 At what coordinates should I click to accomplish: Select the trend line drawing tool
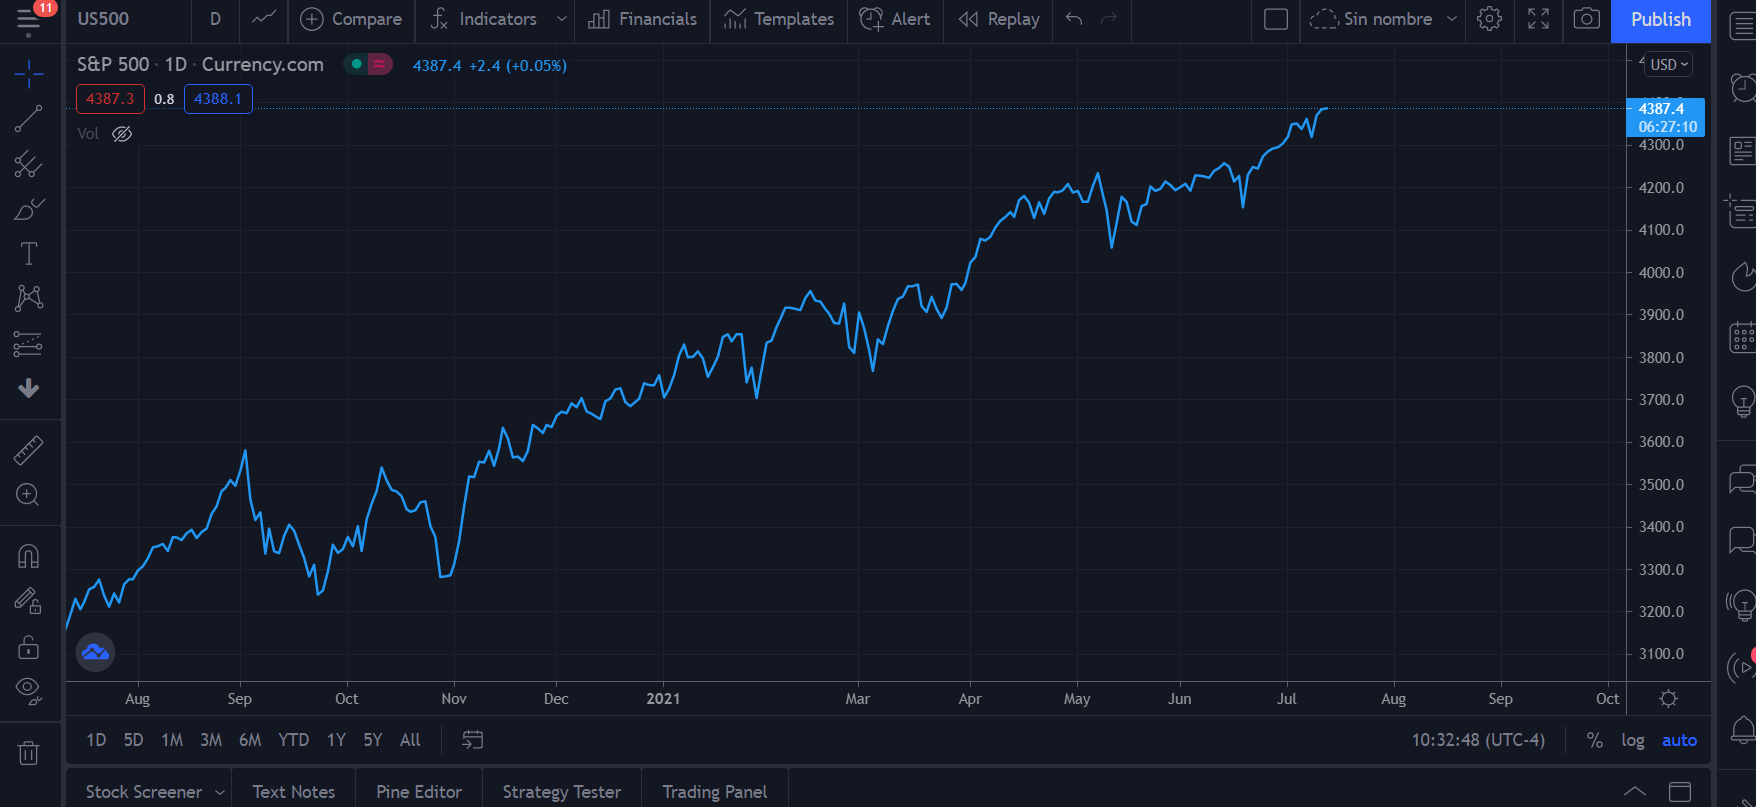(29, 119)
